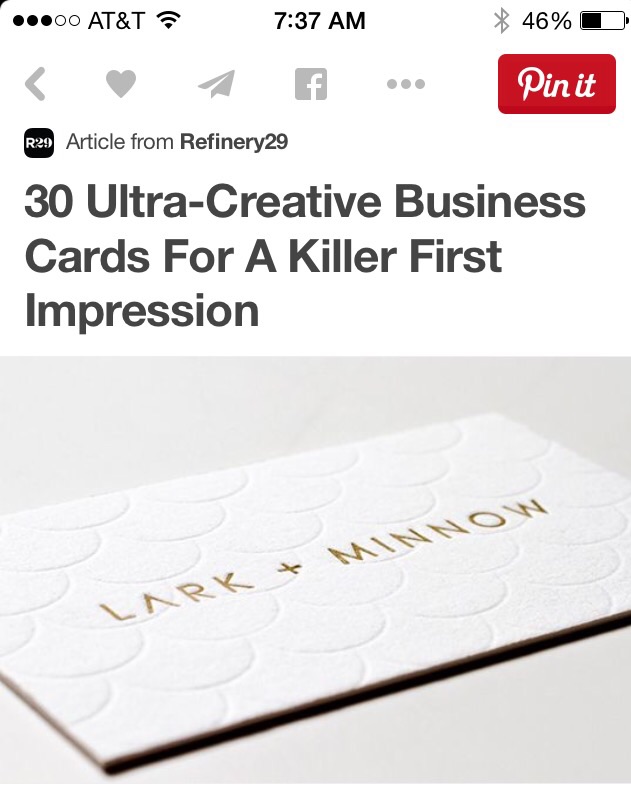Send the pin via paper plane icon
This screenshot has height=803, width=631.
click(x=217, y=83)
